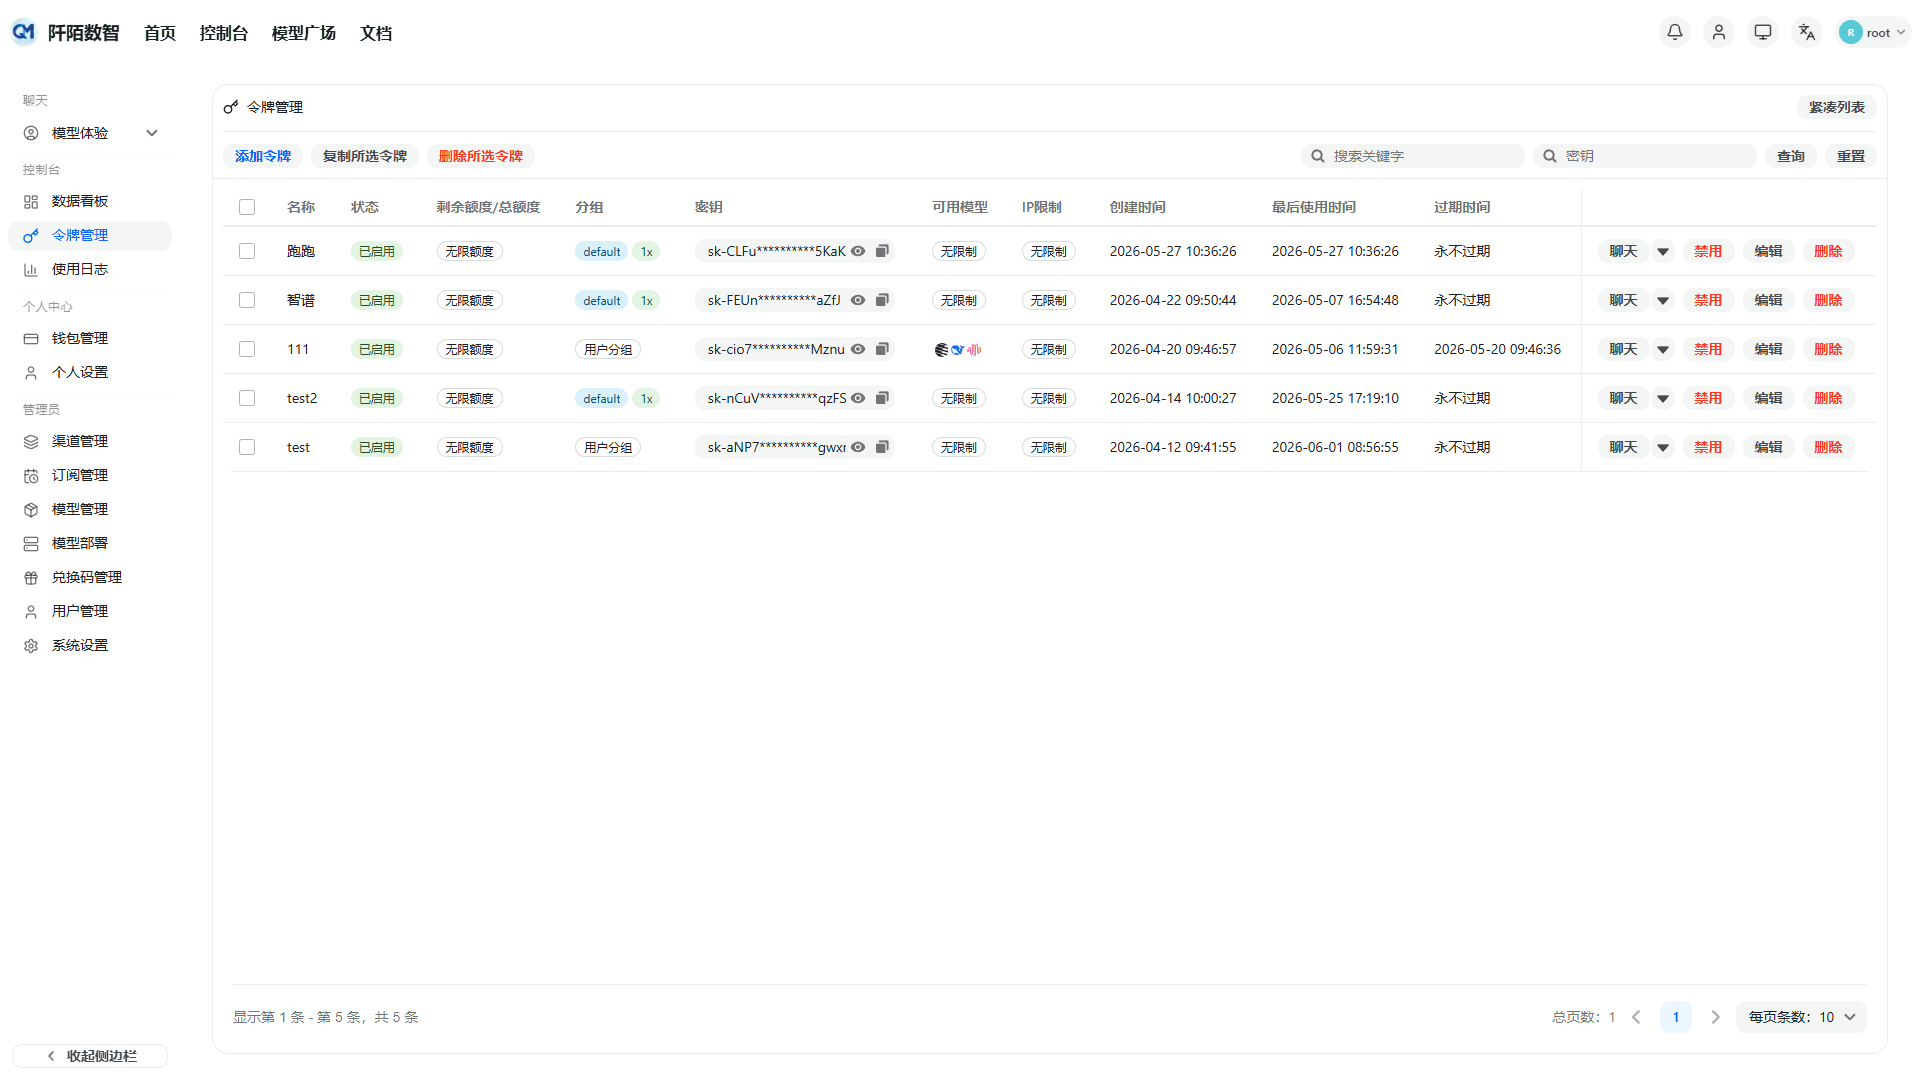Screen dimensions: 1920x1080
Task: Reveal the key of token 智谱 with eye icon
Action: click(x=858, y=300)
